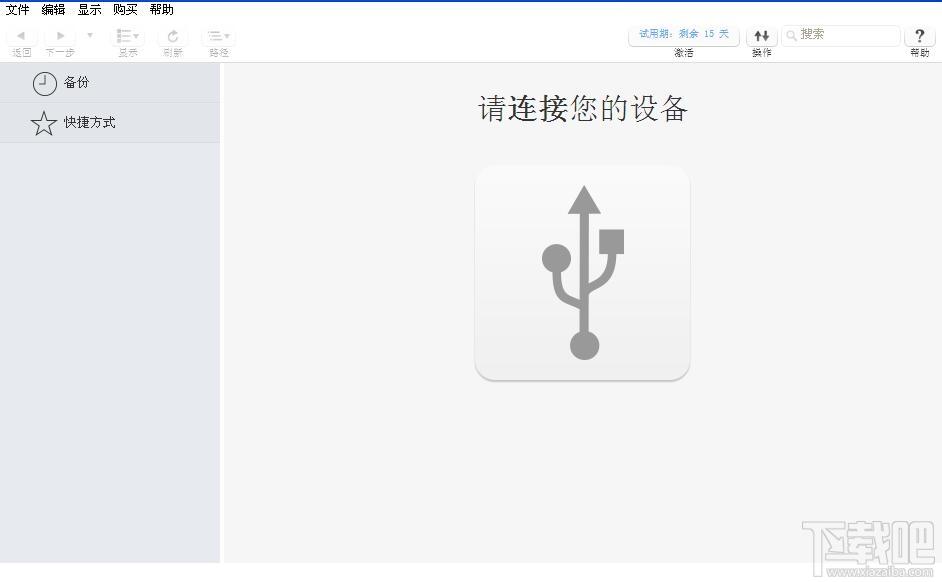Image resolution: width=942 pixels, height=582 pixels.
Task: Open the 显示 menu in menu bar
Action: (90, 10)
